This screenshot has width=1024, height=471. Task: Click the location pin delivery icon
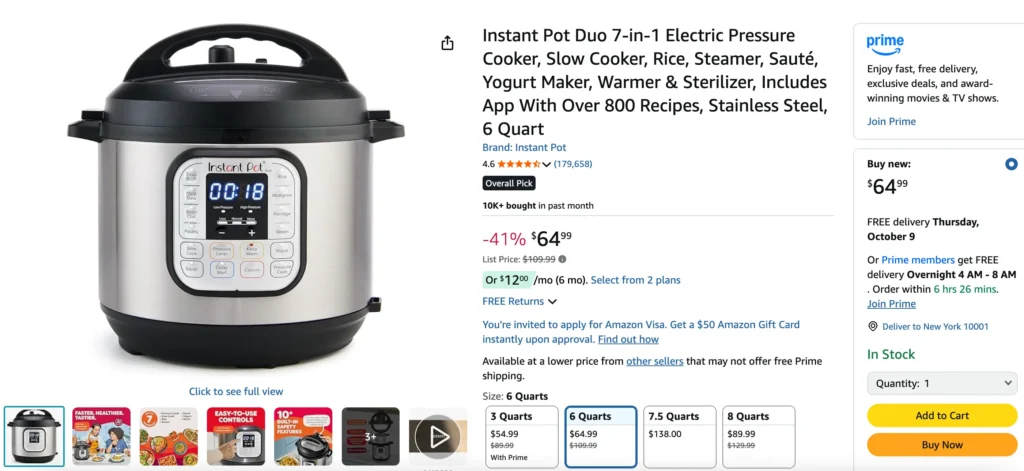(x=872, y=327)
